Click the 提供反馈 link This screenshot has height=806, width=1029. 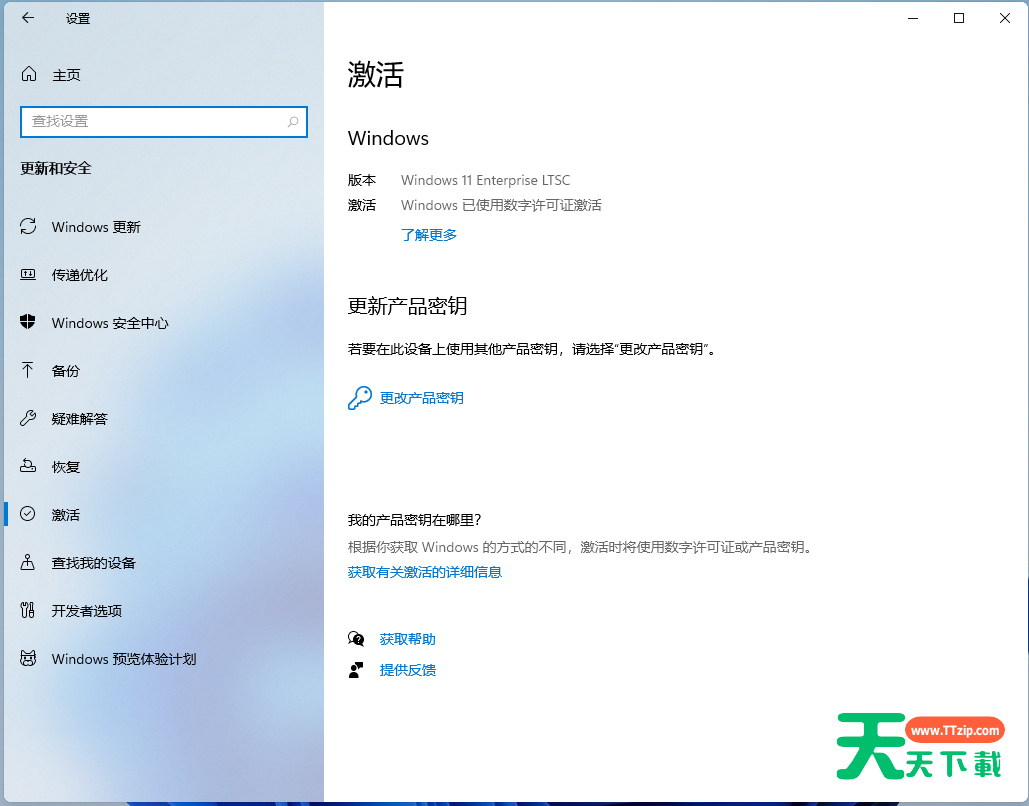tap(408, 669)
